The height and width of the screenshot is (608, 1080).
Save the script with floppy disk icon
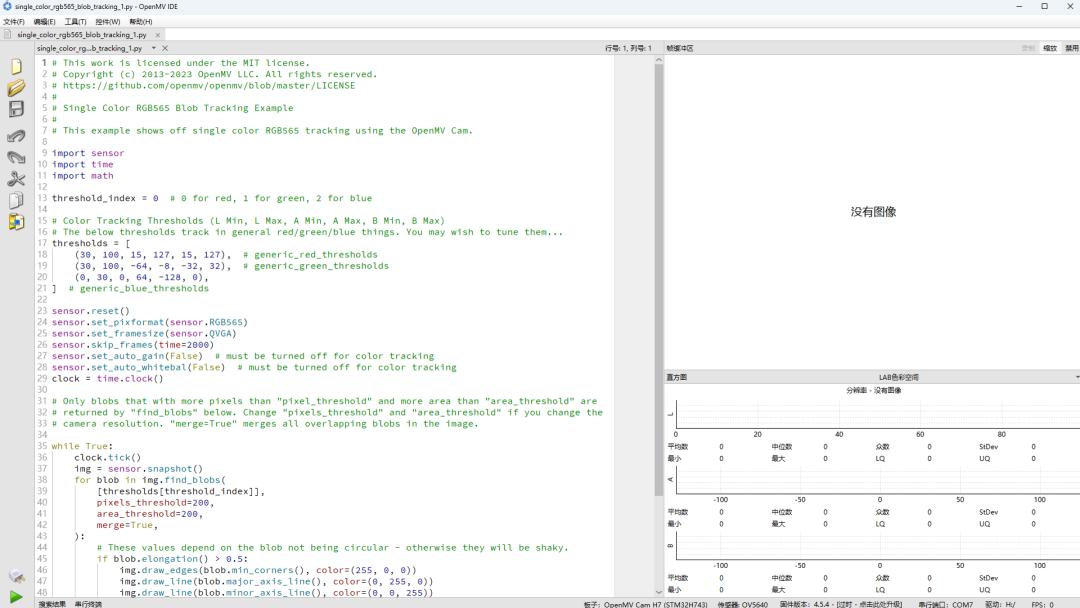[16, 110]
